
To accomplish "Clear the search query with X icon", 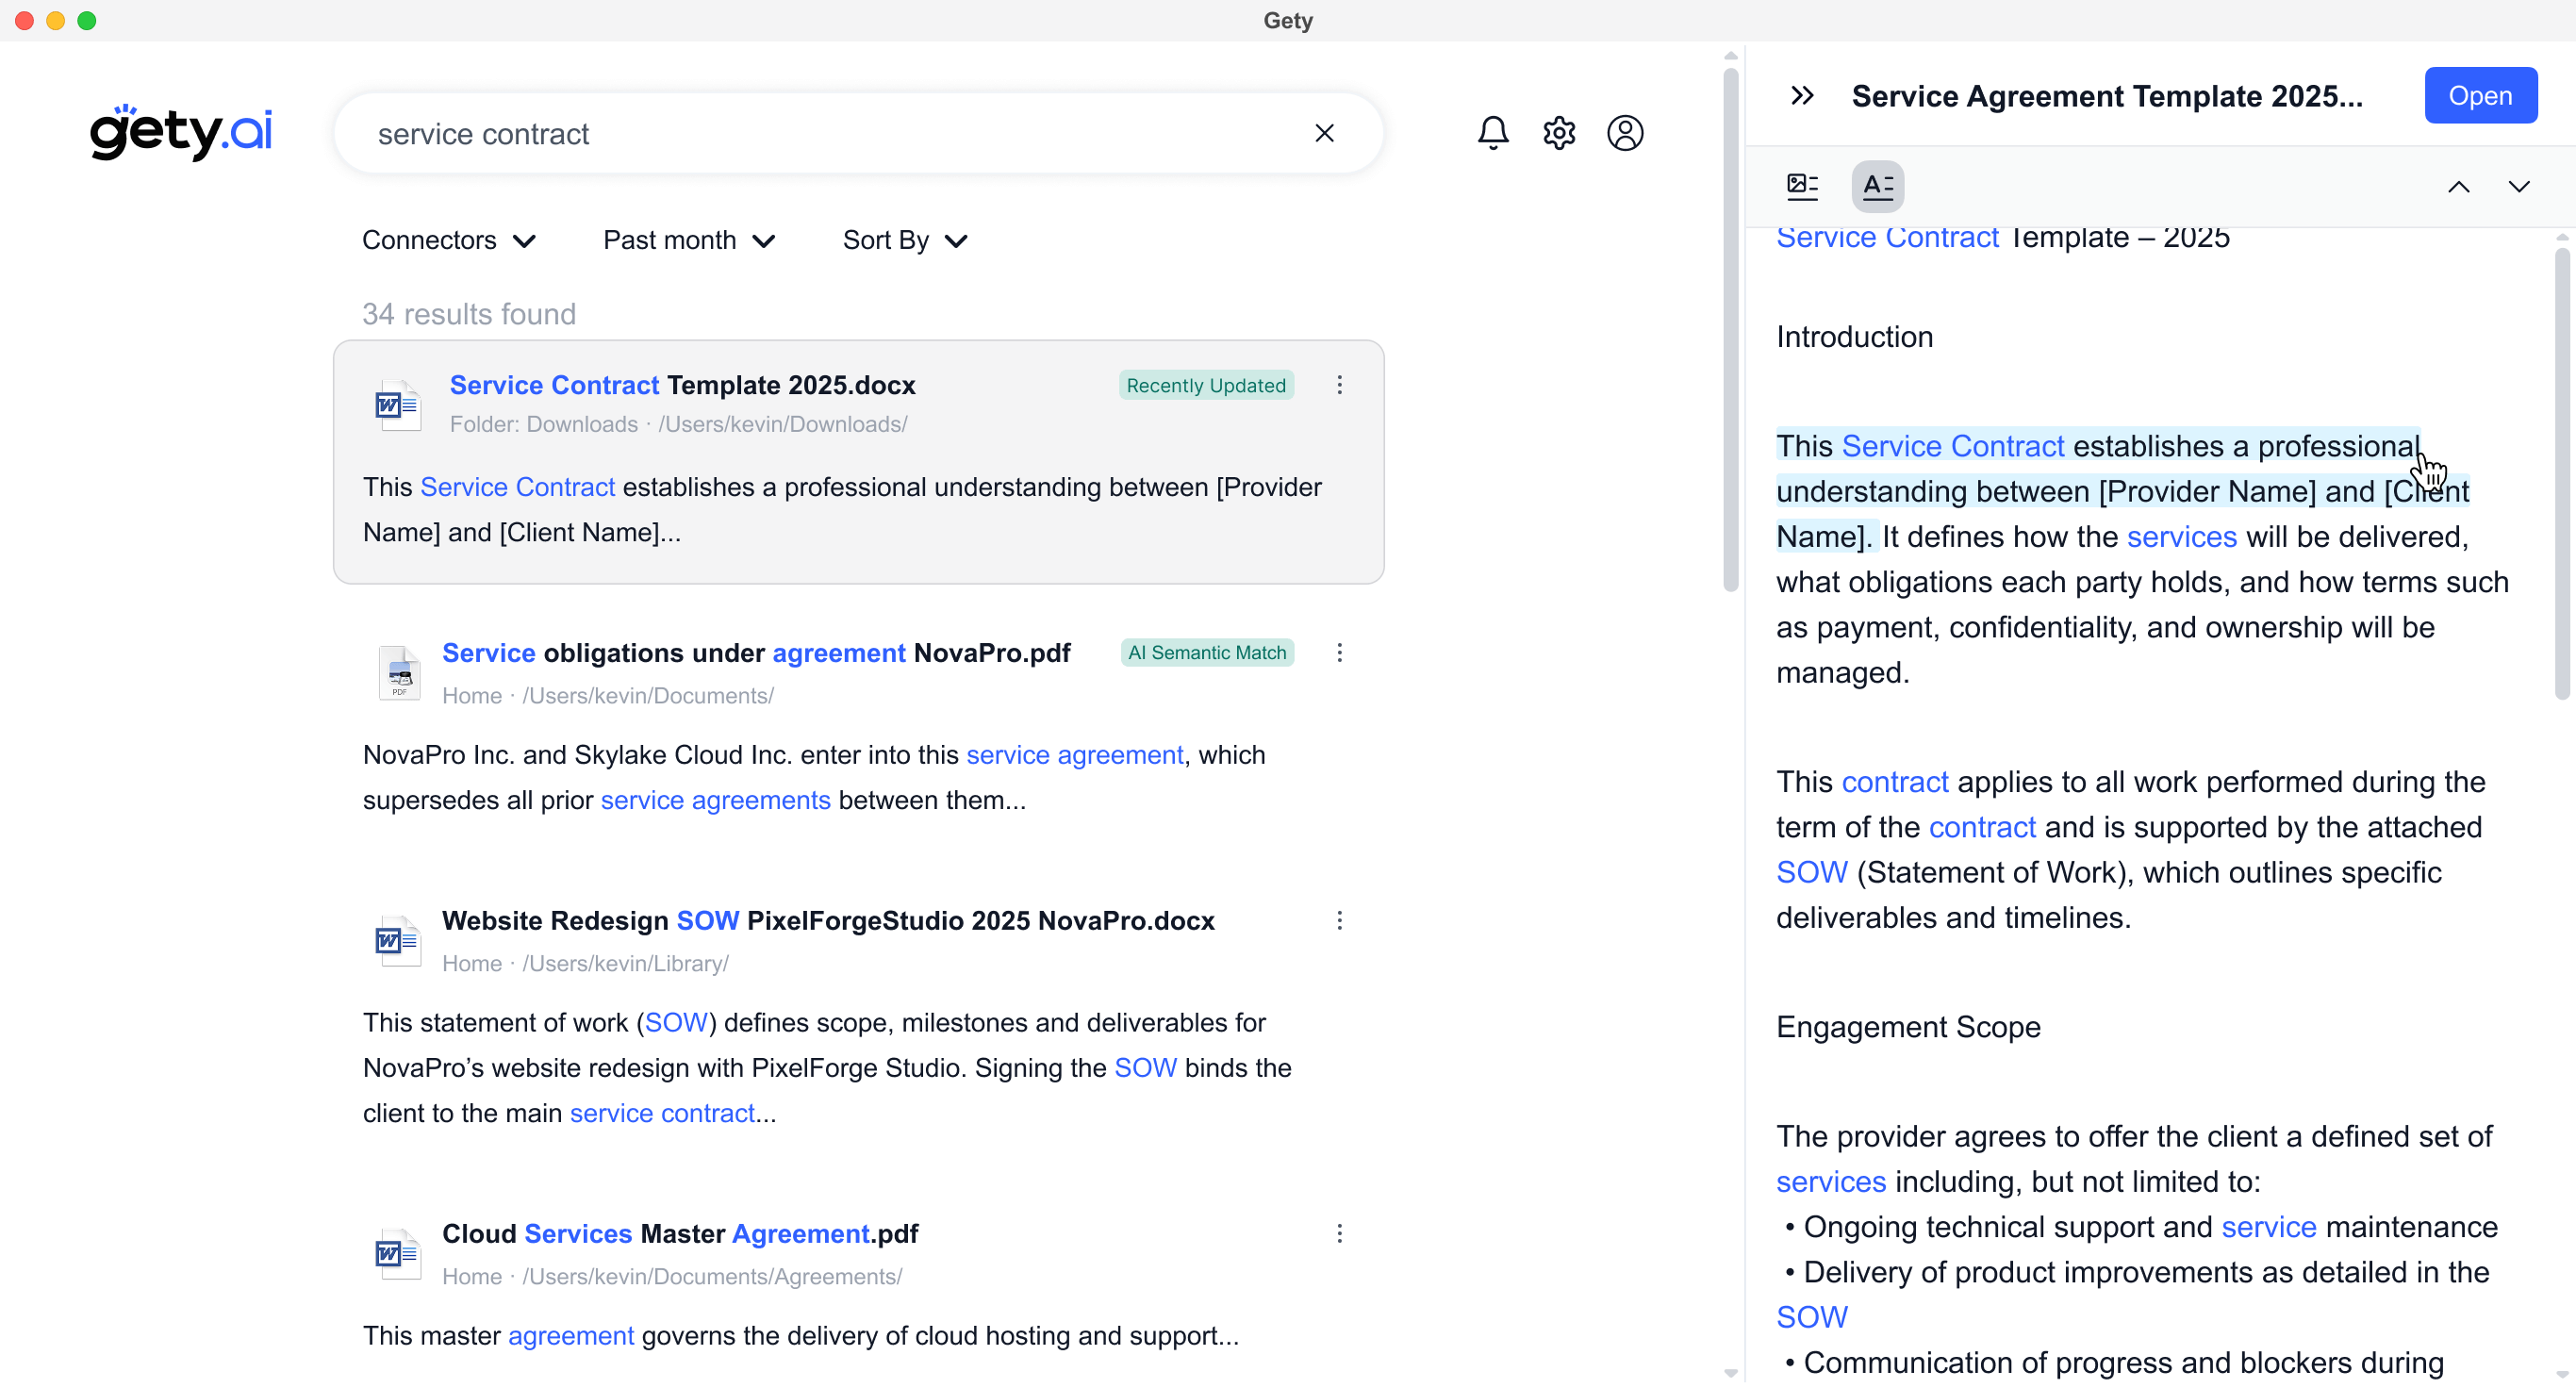I will click(x=1324, y=133).
